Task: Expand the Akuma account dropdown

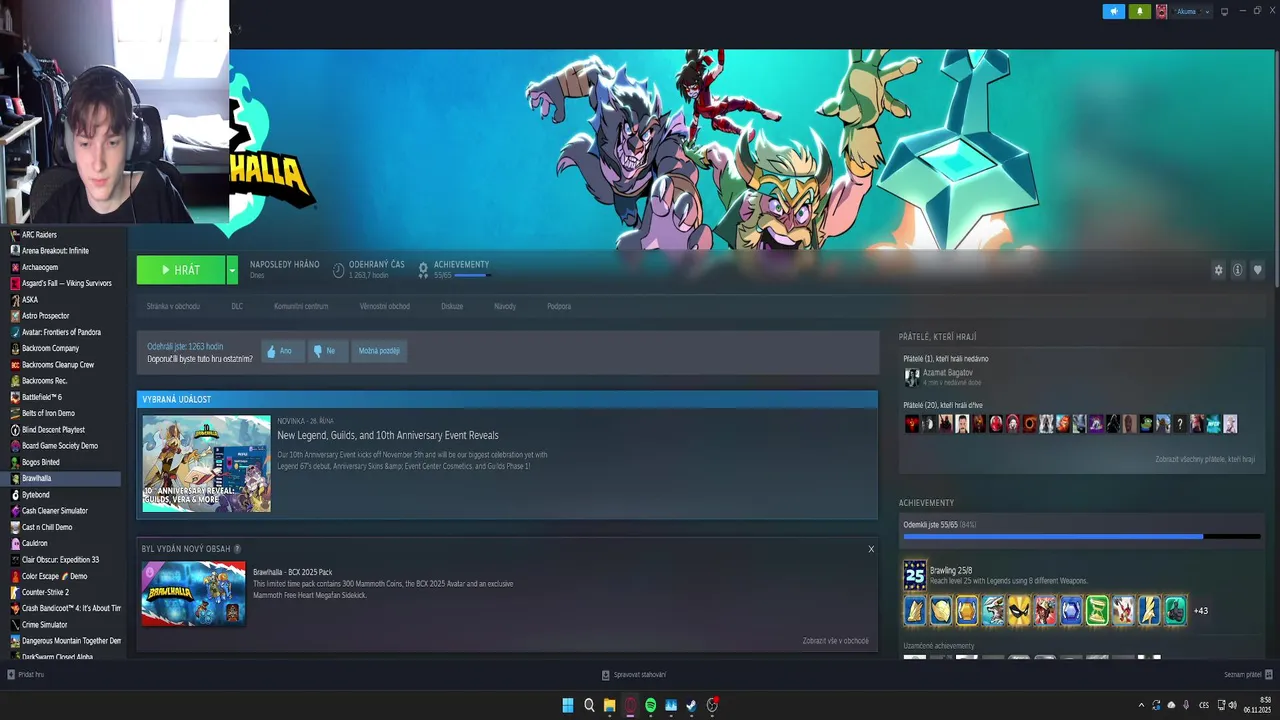Action: point(1207,12)
